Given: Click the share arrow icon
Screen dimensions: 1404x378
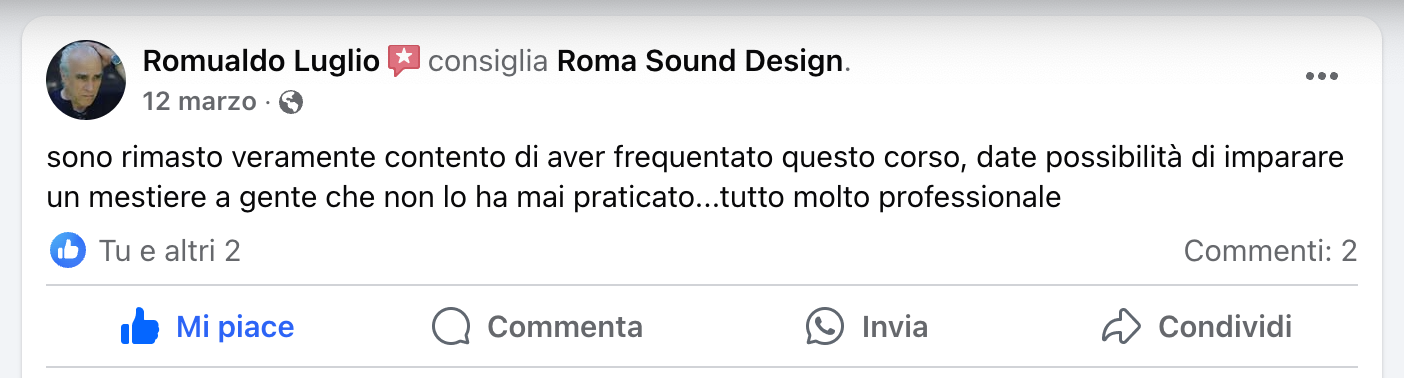Looking at the screenshot, I should coord(1120,326).
